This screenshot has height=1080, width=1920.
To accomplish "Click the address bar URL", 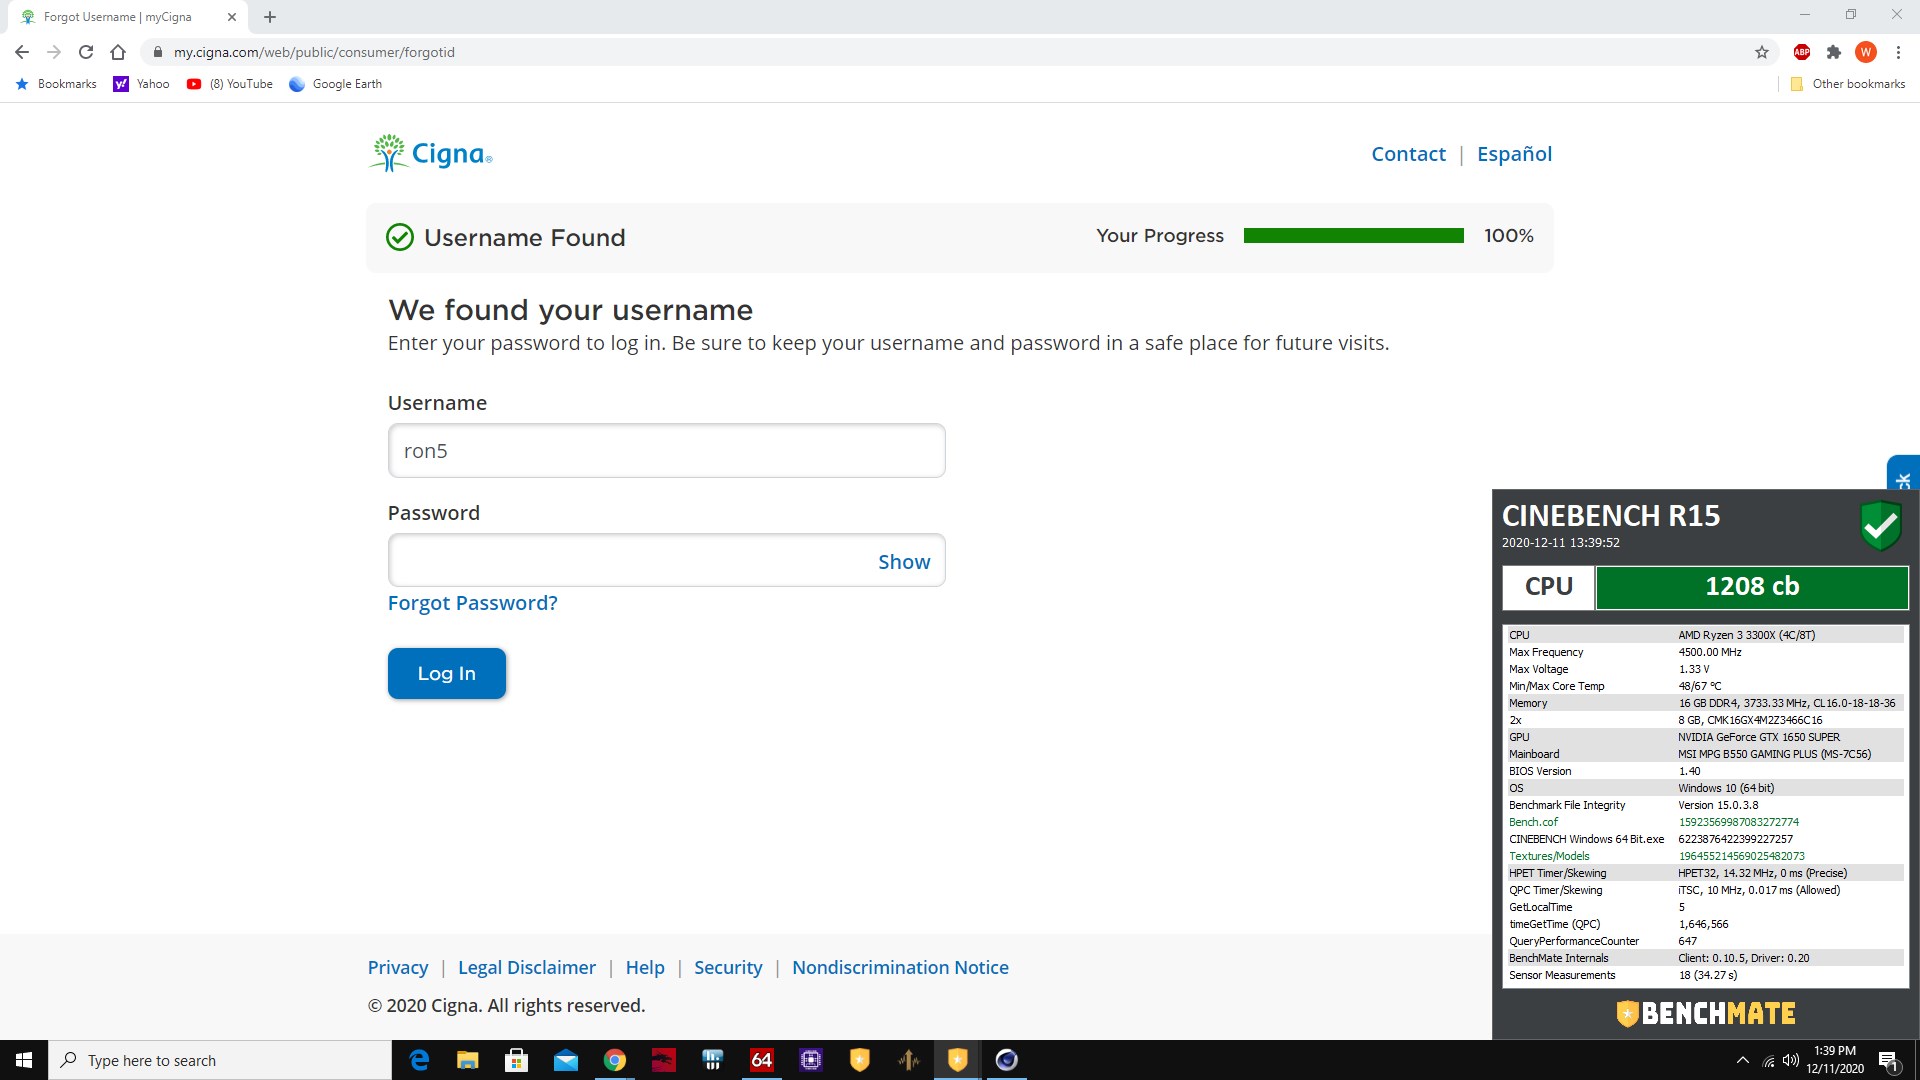I will pyautogui.click(x=314, y=52).
